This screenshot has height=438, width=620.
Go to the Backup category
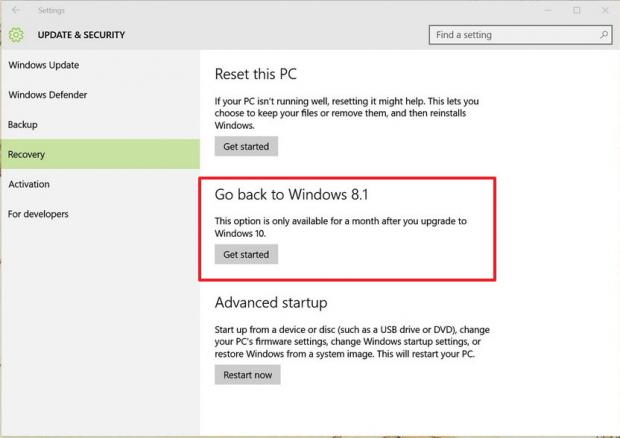[23, 125]
